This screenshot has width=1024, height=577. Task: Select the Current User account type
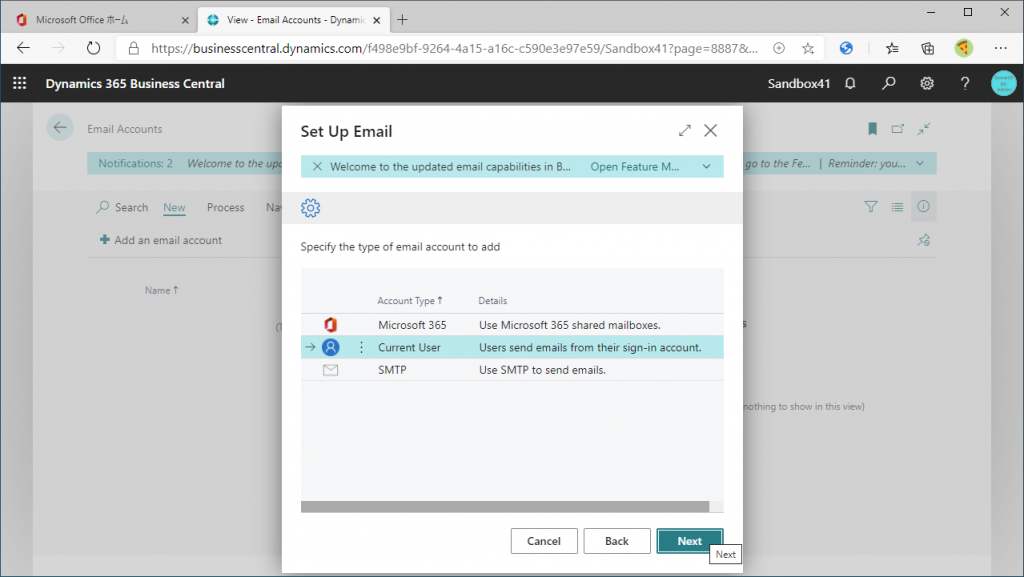409,347
